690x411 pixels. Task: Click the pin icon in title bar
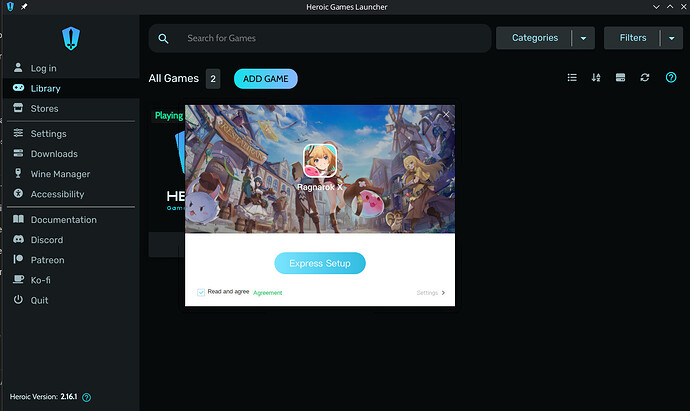(x=24, y=7)
